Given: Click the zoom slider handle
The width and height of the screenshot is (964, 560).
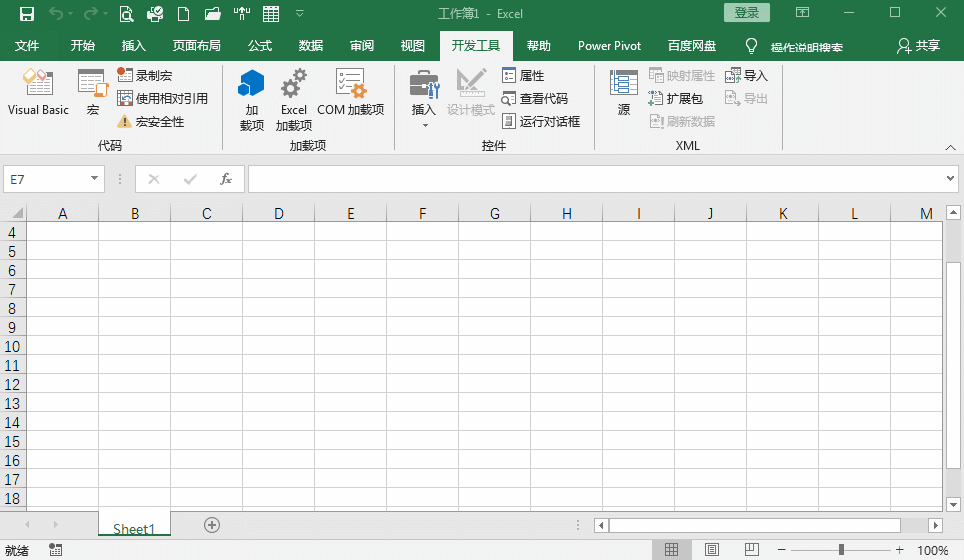Looking at the screenshot, I should click(841, 550).
